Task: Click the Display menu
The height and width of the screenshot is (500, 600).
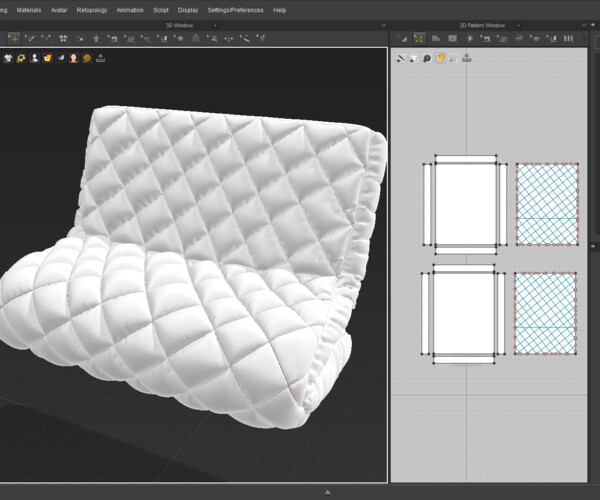Action: (x=188, y=10)
